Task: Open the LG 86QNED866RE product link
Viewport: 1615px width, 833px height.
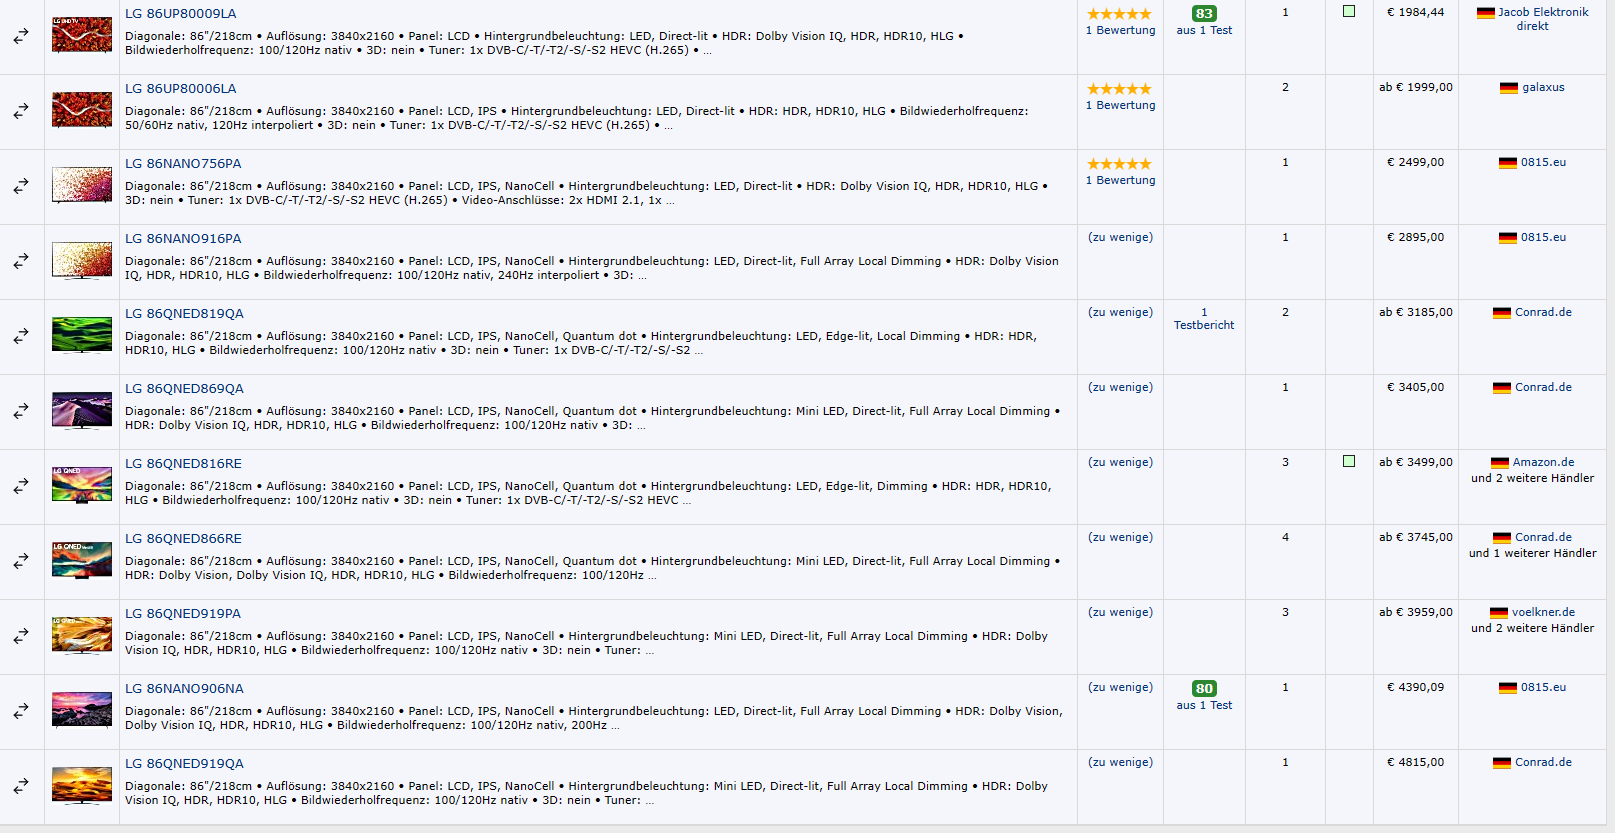Action: 183,539
